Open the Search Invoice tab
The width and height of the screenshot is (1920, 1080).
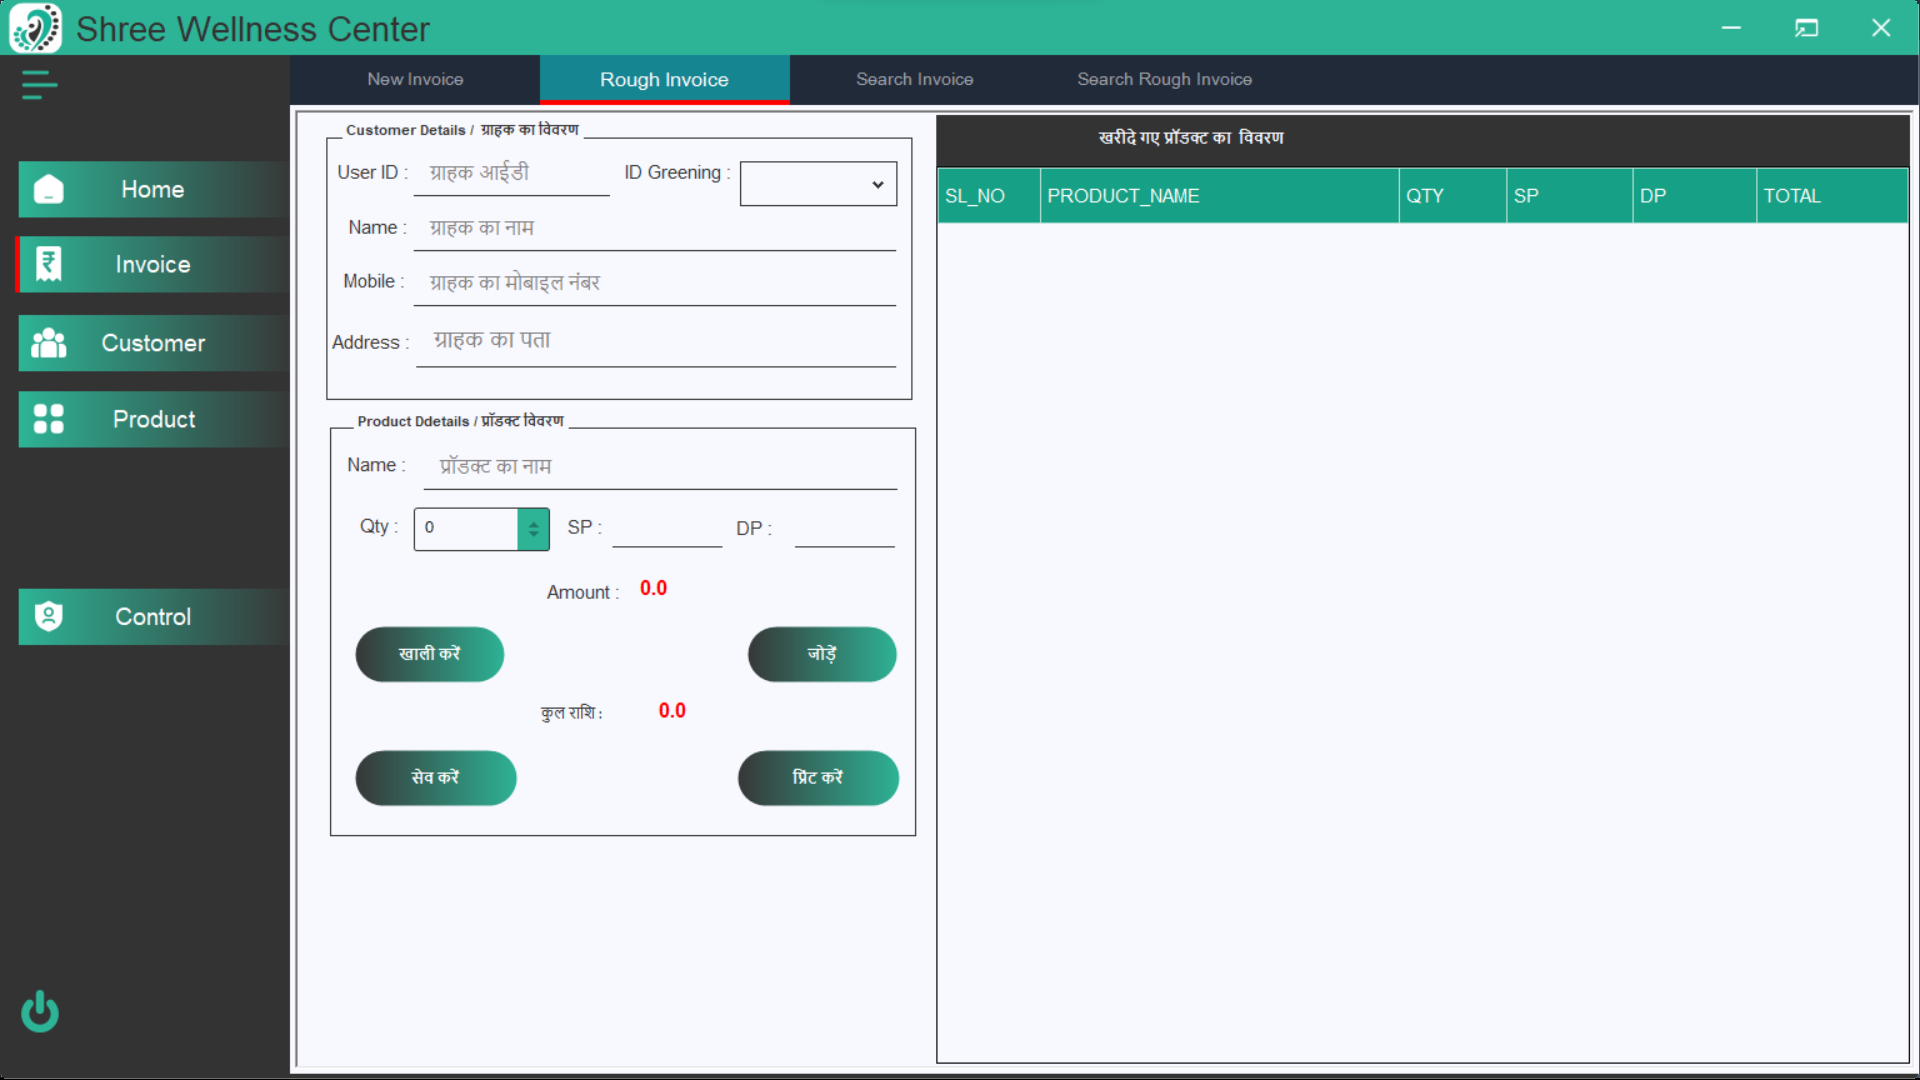[914, 79]
